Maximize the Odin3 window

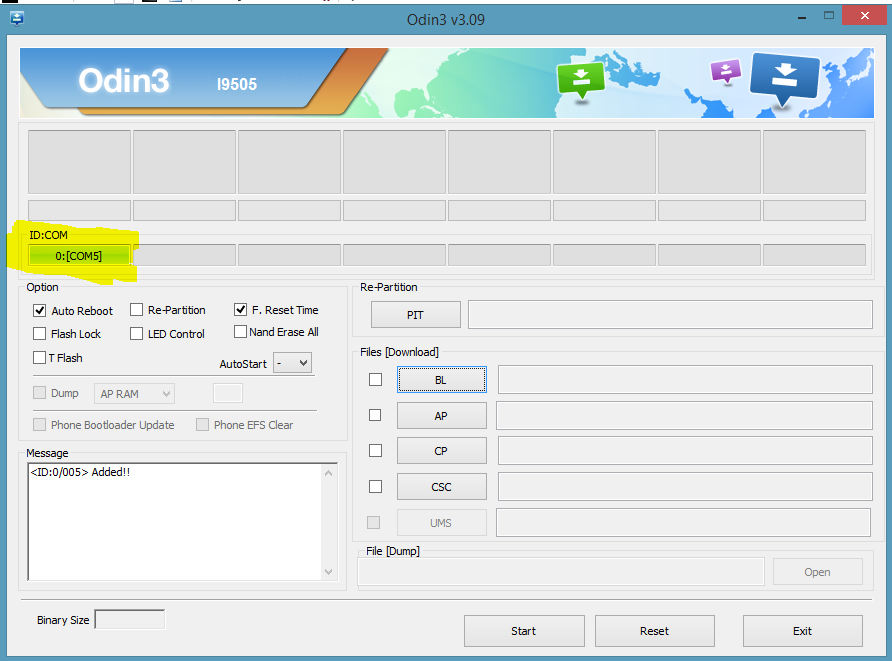tap(829, 16)
